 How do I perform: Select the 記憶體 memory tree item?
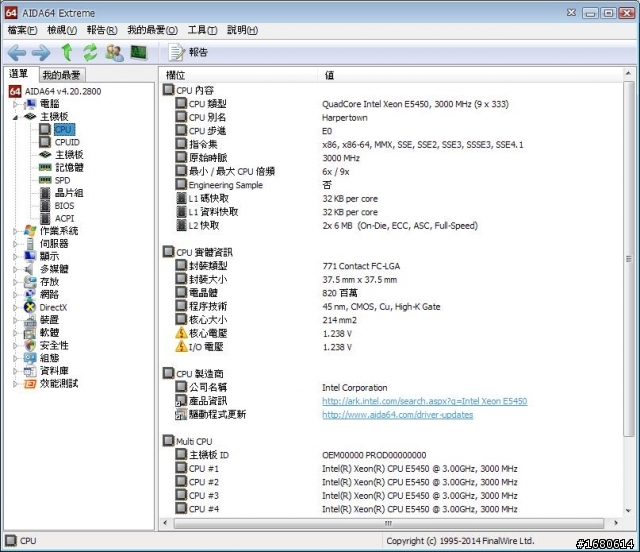tap(69, 167)
